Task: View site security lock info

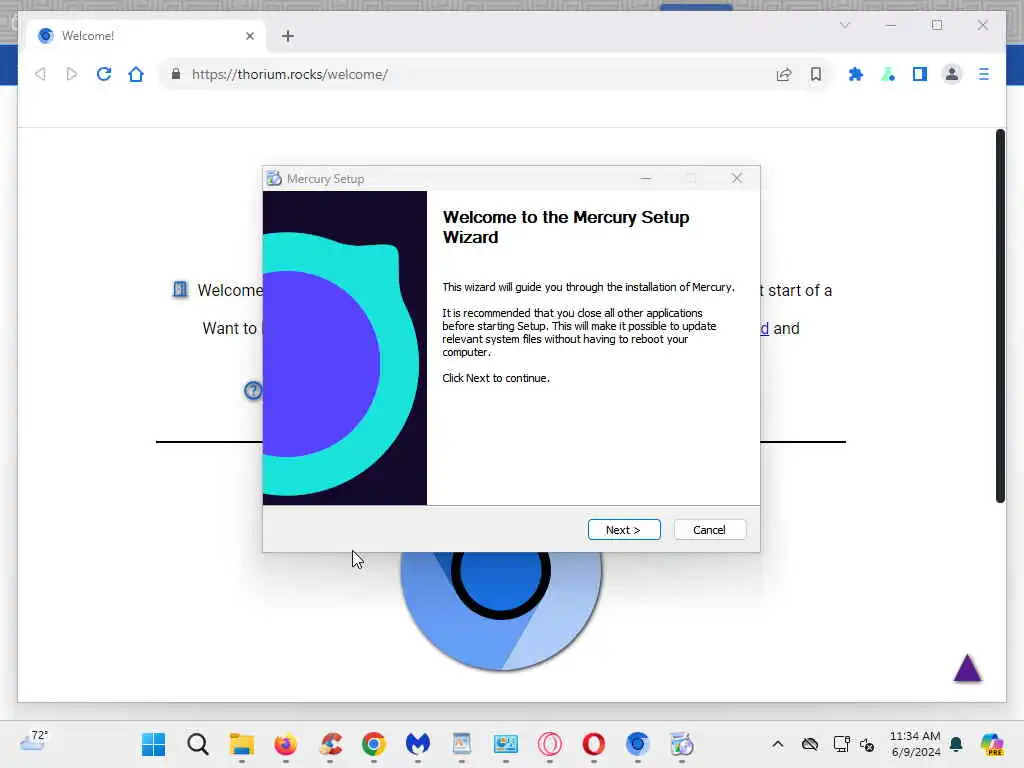Action: click(176, 74)
